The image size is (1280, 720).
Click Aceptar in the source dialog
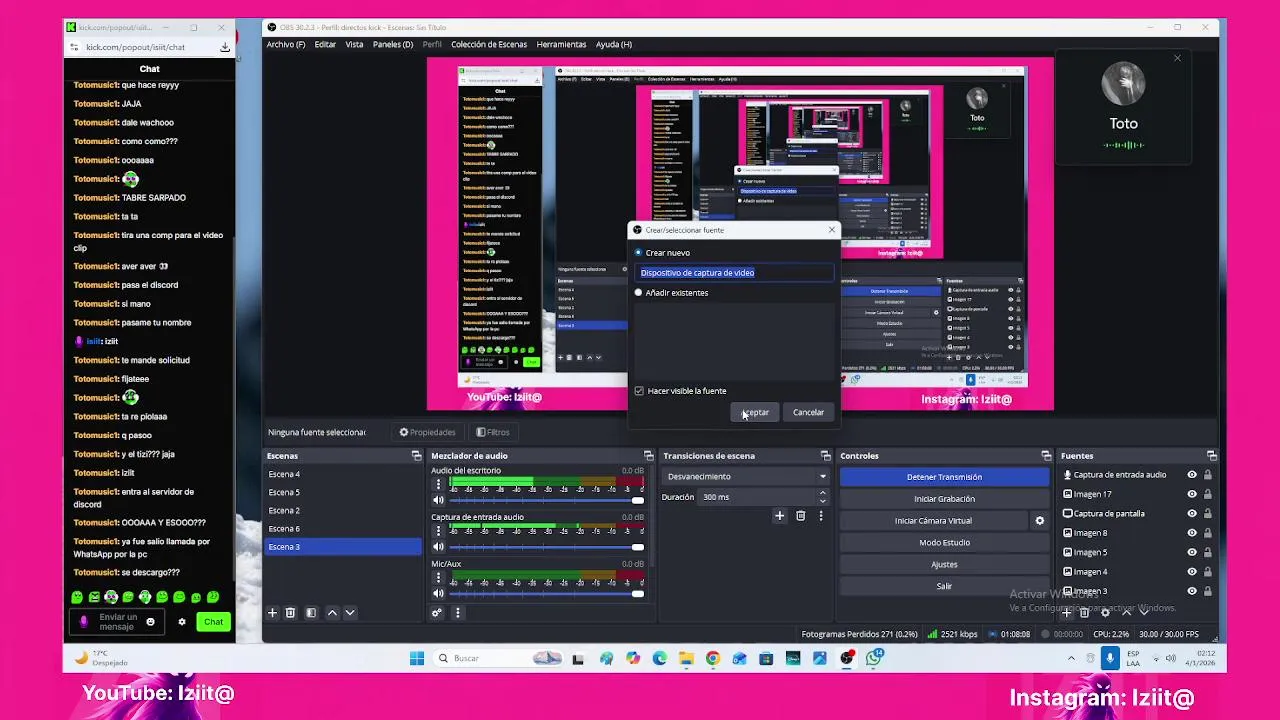click(x=756, y=413)
